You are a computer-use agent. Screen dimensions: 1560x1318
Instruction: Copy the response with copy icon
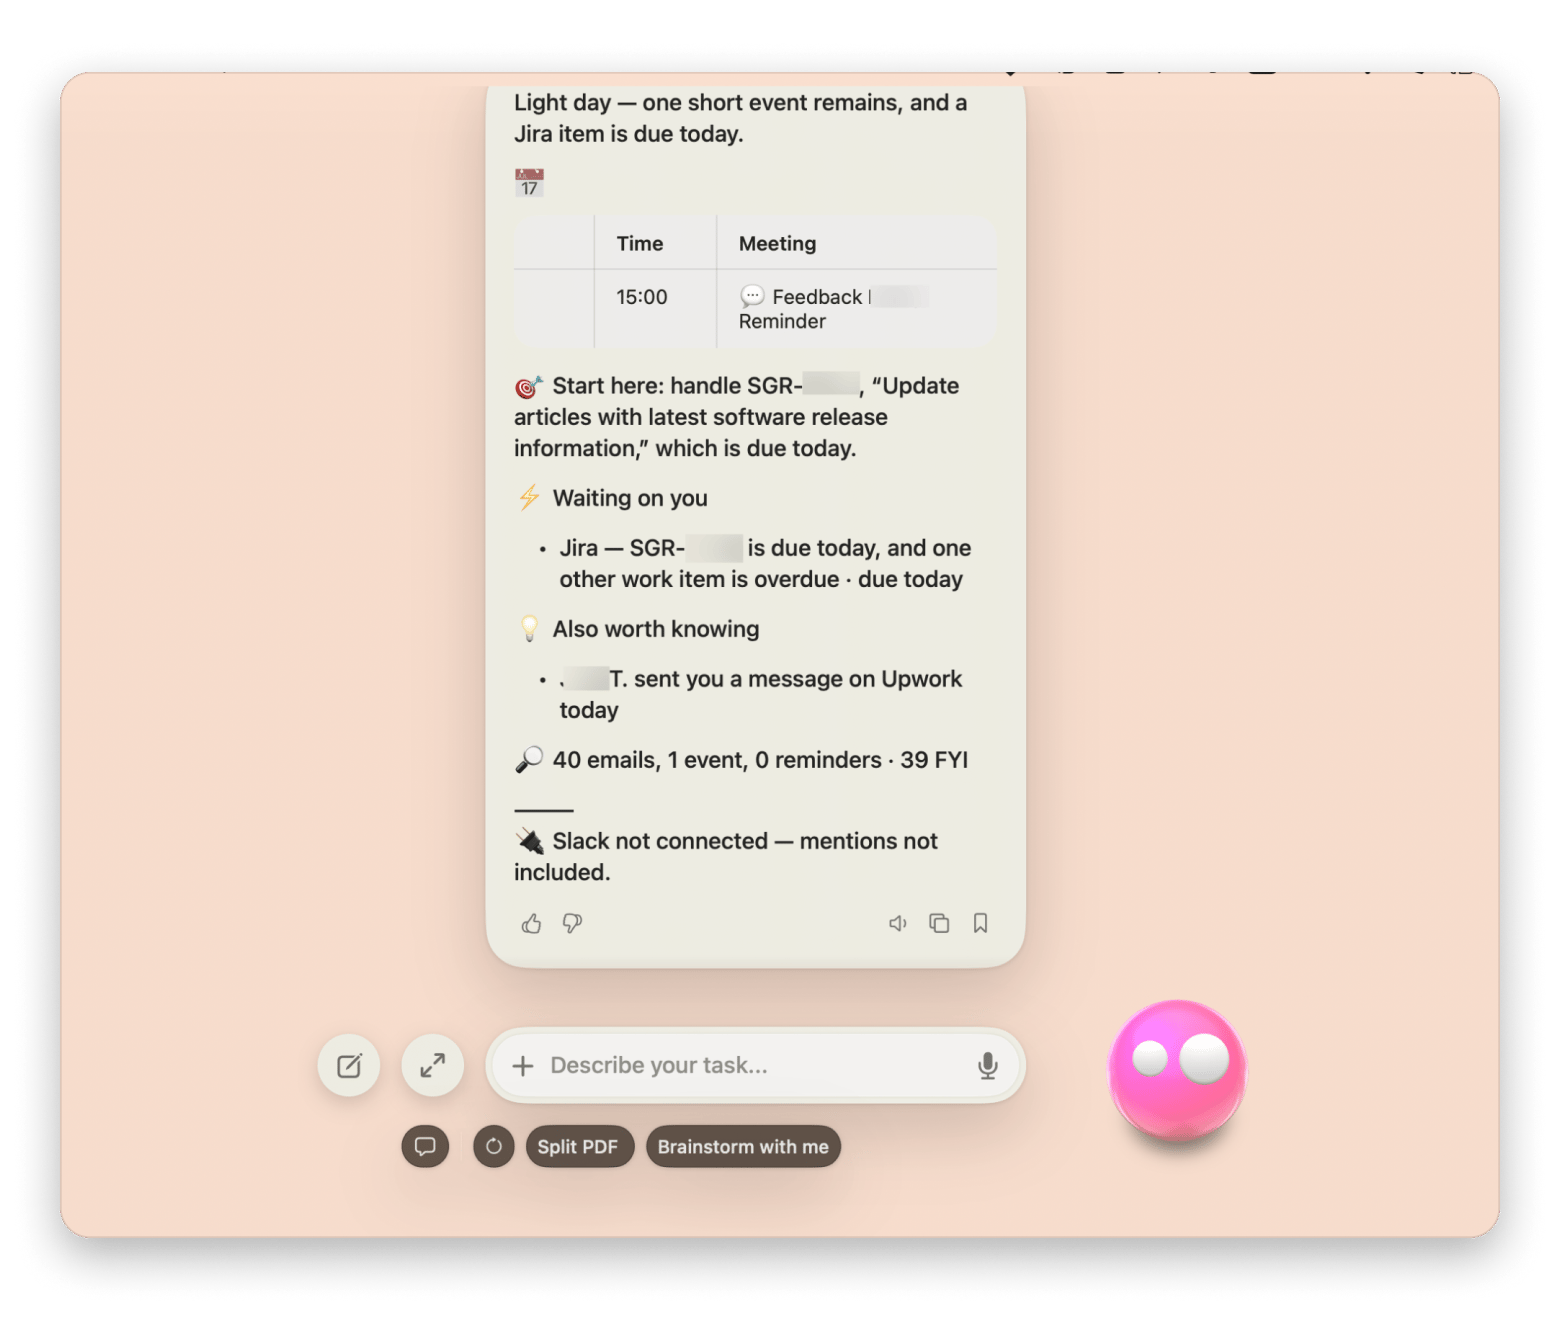coord(939,923)
